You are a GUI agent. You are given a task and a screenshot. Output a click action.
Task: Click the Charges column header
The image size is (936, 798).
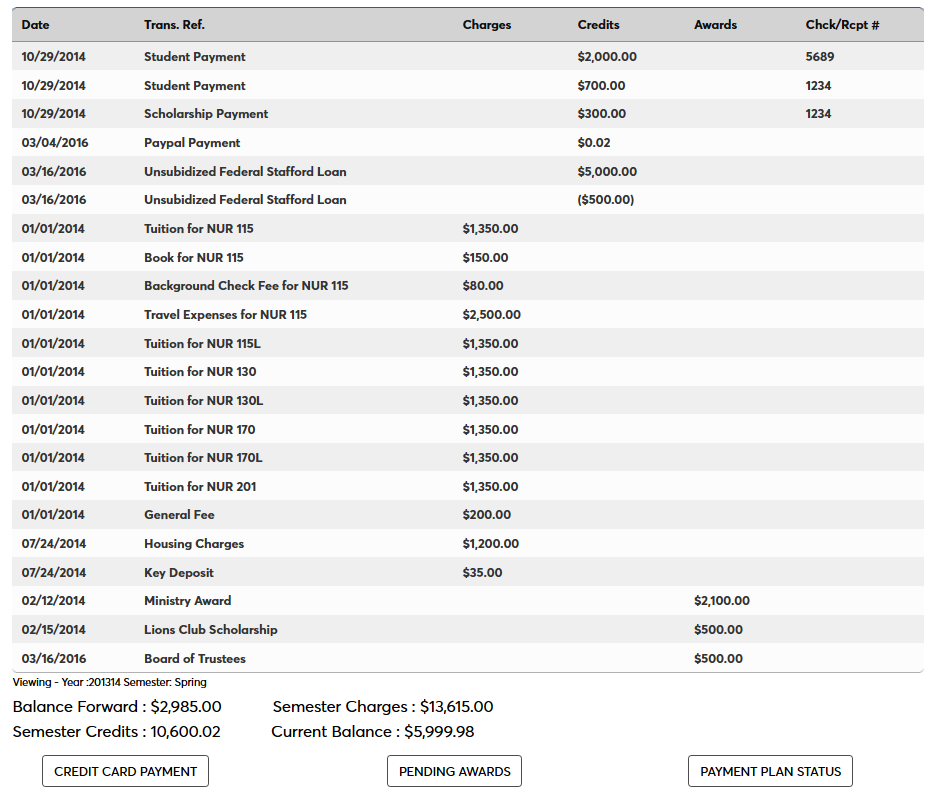click(487, 25)
